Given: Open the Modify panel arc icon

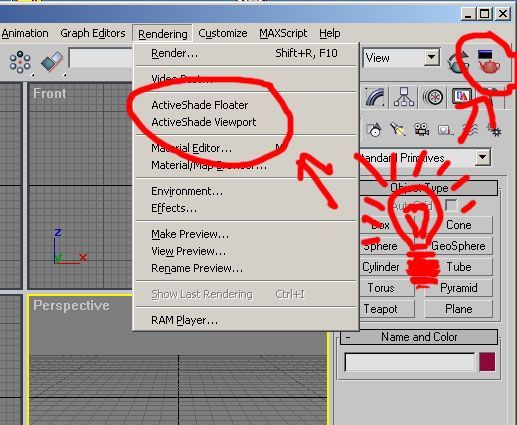Looking at the screenshot, I should [x=375, y=97].
